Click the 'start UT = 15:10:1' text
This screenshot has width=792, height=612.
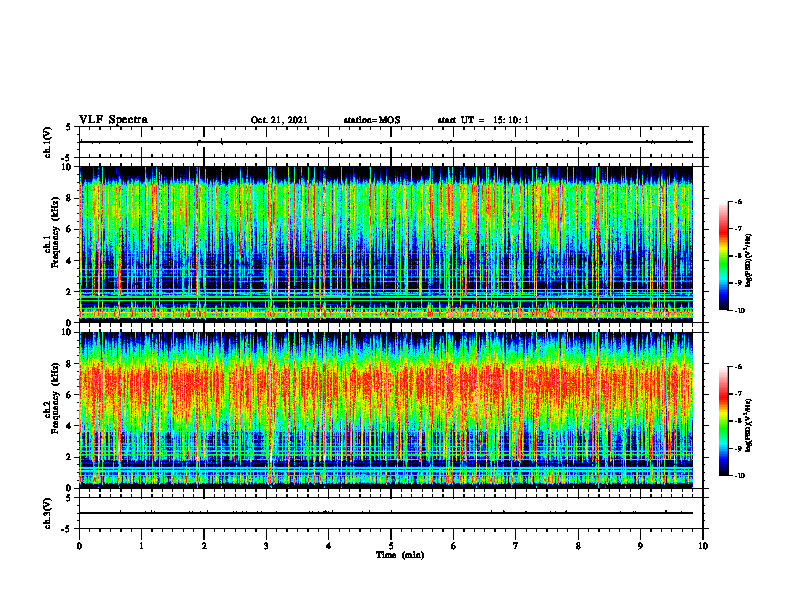[x=483, y=120]
